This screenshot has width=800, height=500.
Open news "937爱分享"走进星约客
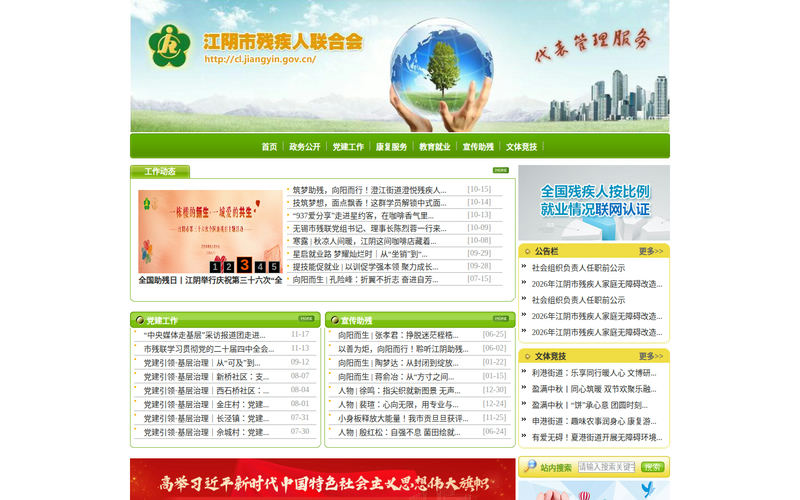click(x=363, y=216)
